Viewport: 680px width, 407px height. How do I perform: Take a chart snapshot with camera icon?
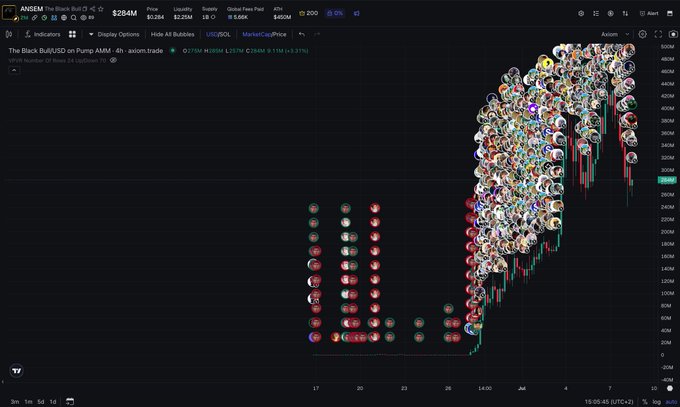coord(673,34)
